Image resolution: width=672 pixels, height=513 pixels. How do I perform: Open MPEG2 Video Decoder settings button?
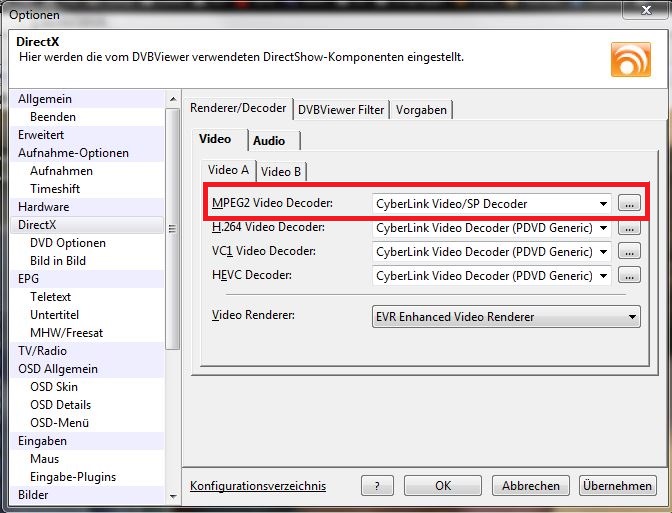(629, 204)
